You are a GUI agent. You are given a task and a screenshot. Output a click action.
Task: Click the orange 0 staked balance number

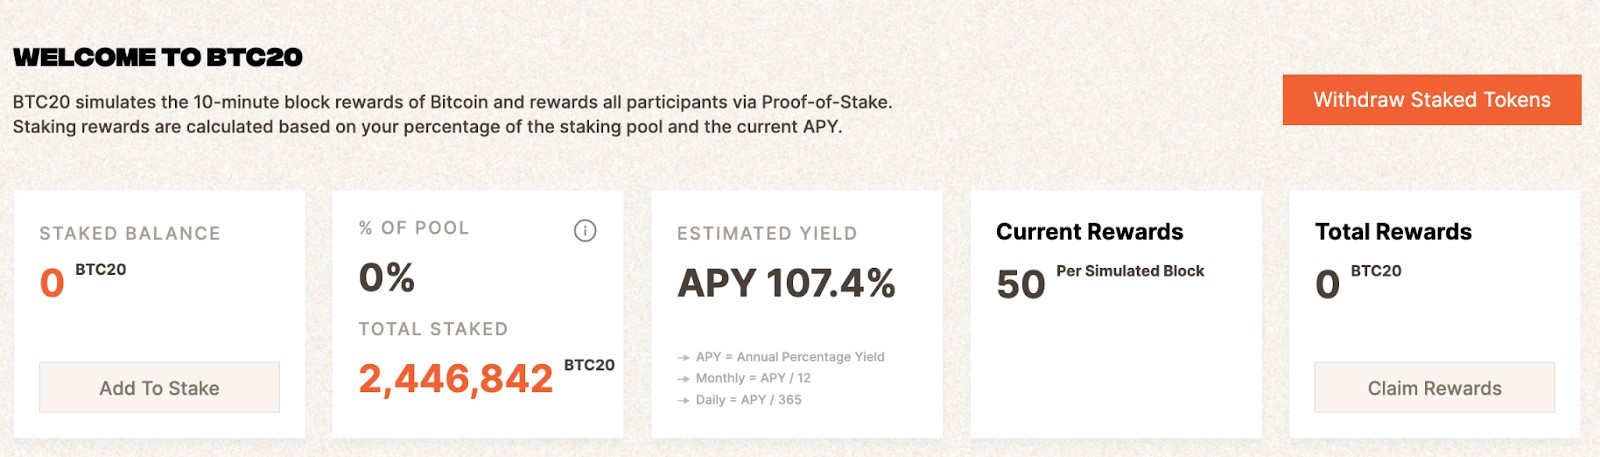pos(52,284)
